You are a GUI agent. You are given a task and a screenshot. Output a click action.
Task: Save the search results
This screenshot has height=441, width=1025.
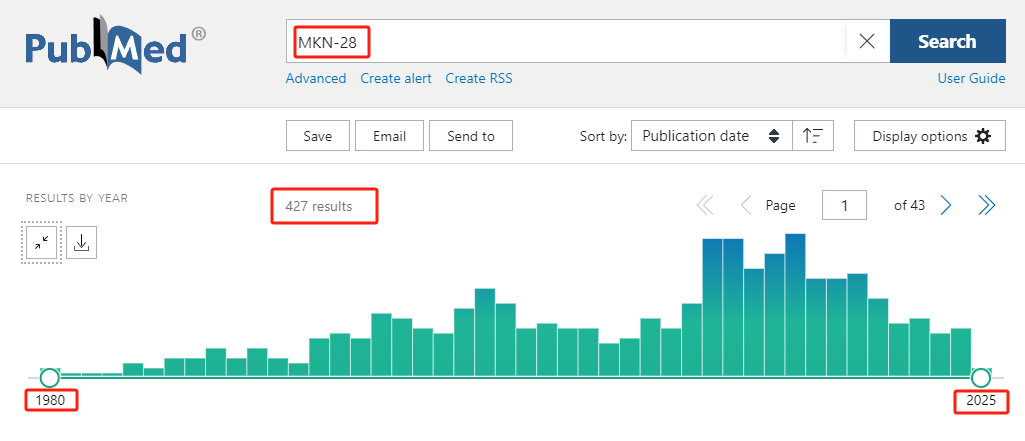point(318,136)
